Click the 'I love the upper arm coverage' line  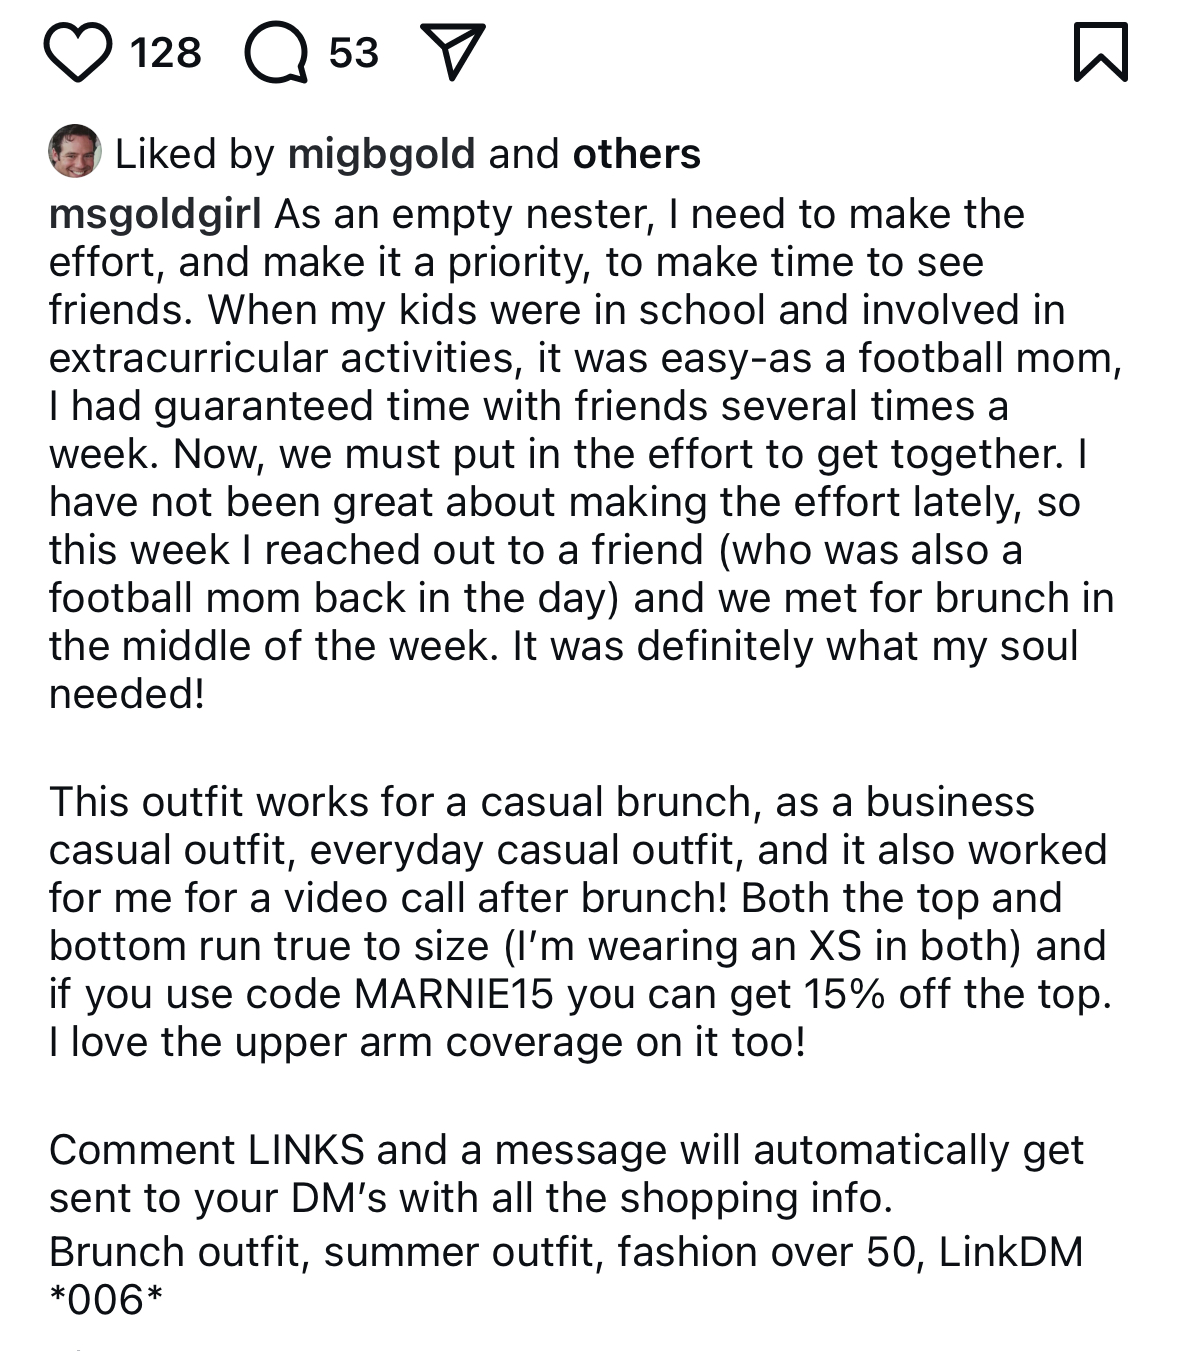coord(427,1042)
